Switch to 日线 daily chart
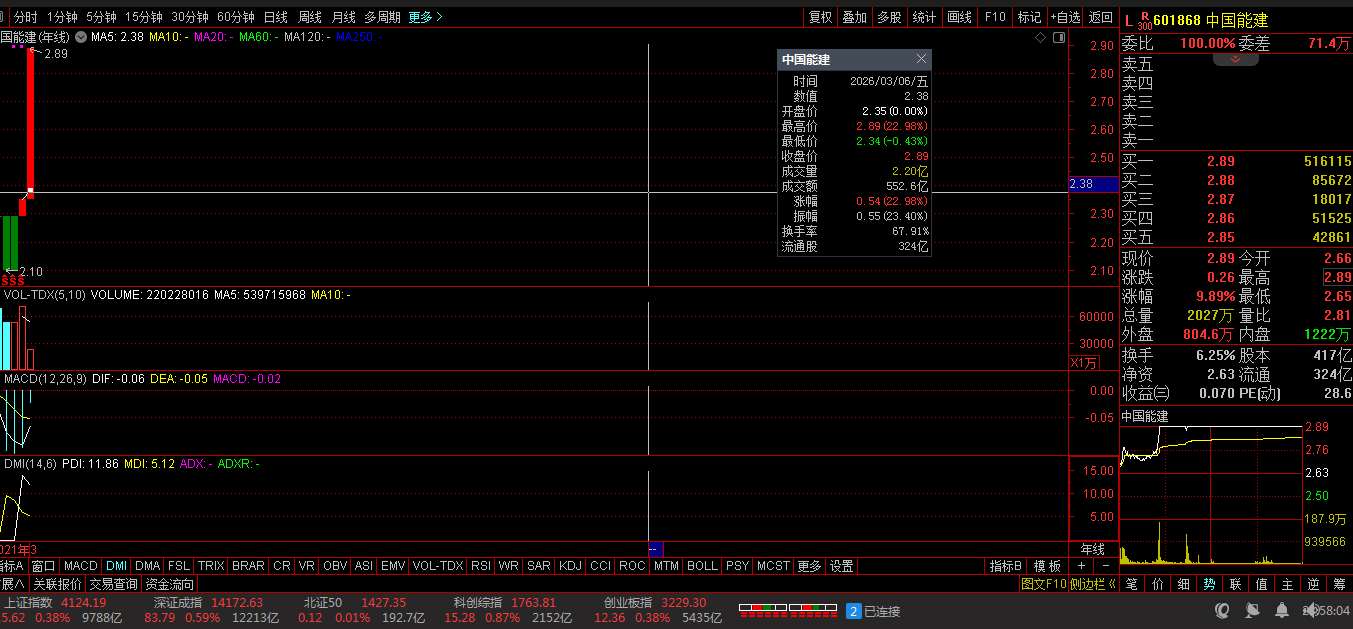Screen dimensions: 1353x629 [x=275, y=17]
